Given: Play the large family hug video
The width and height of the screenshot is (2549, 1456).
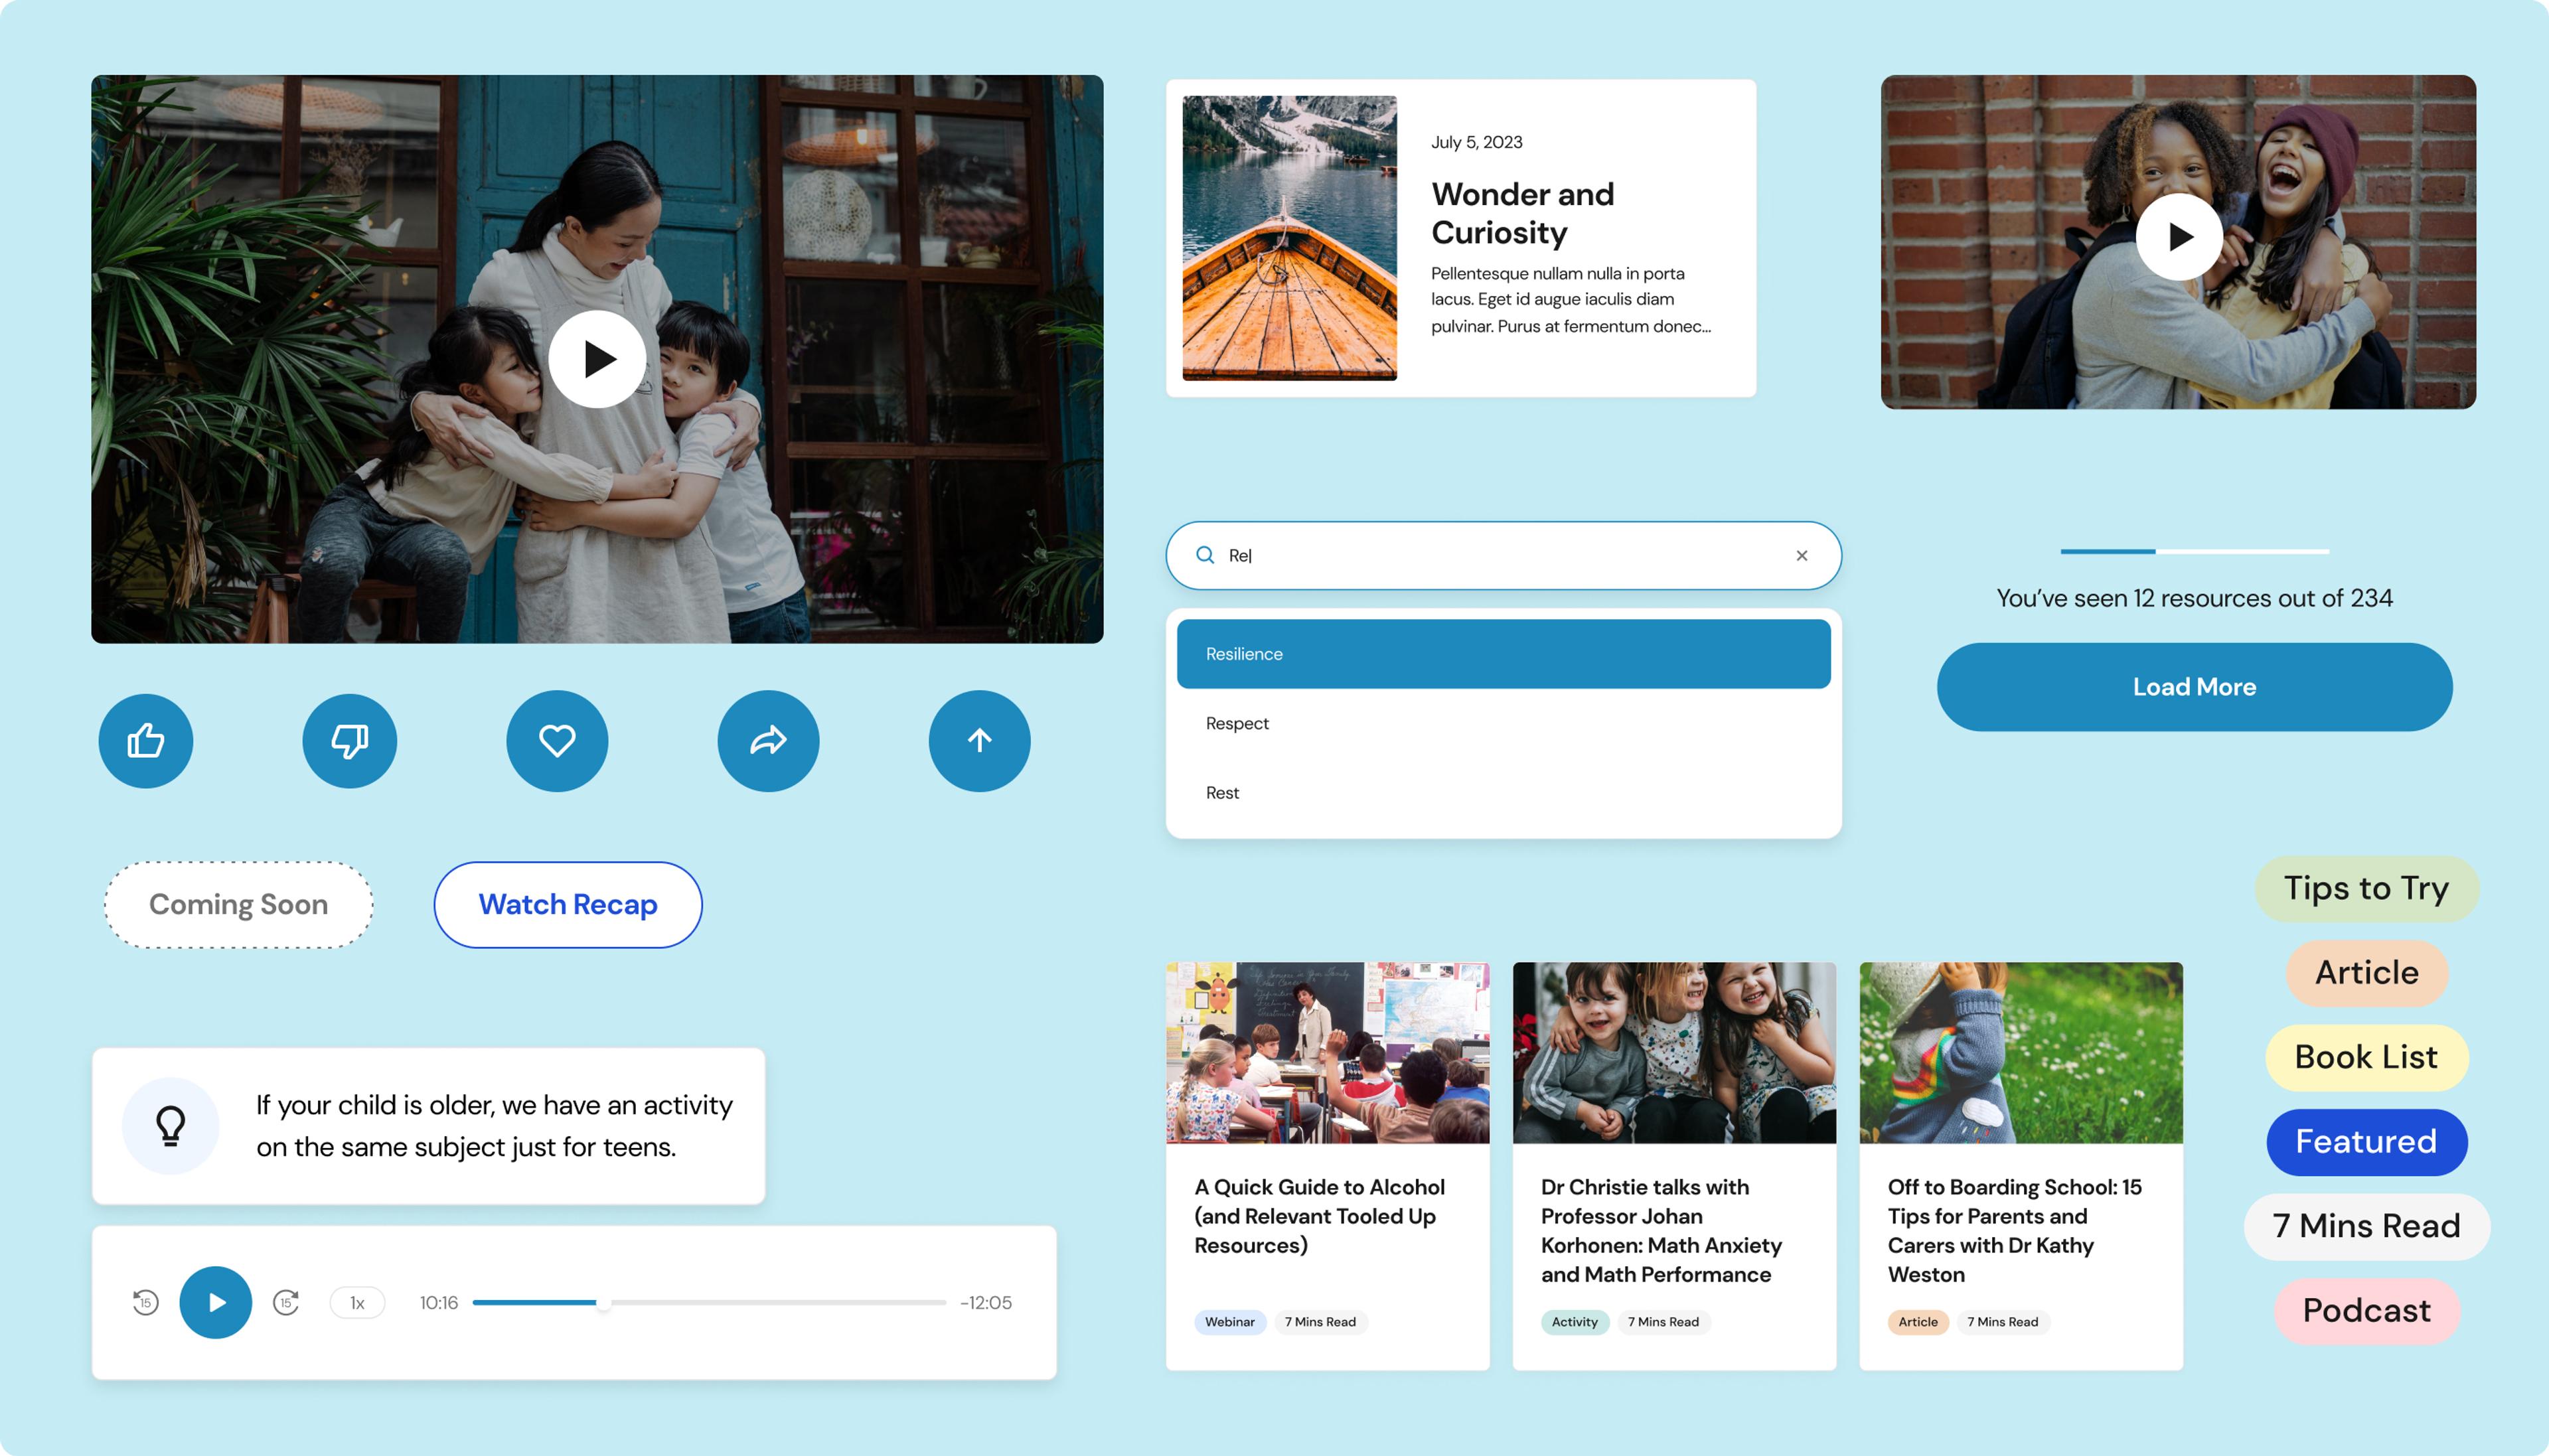Looking at the screenshot, I should 597,359.
